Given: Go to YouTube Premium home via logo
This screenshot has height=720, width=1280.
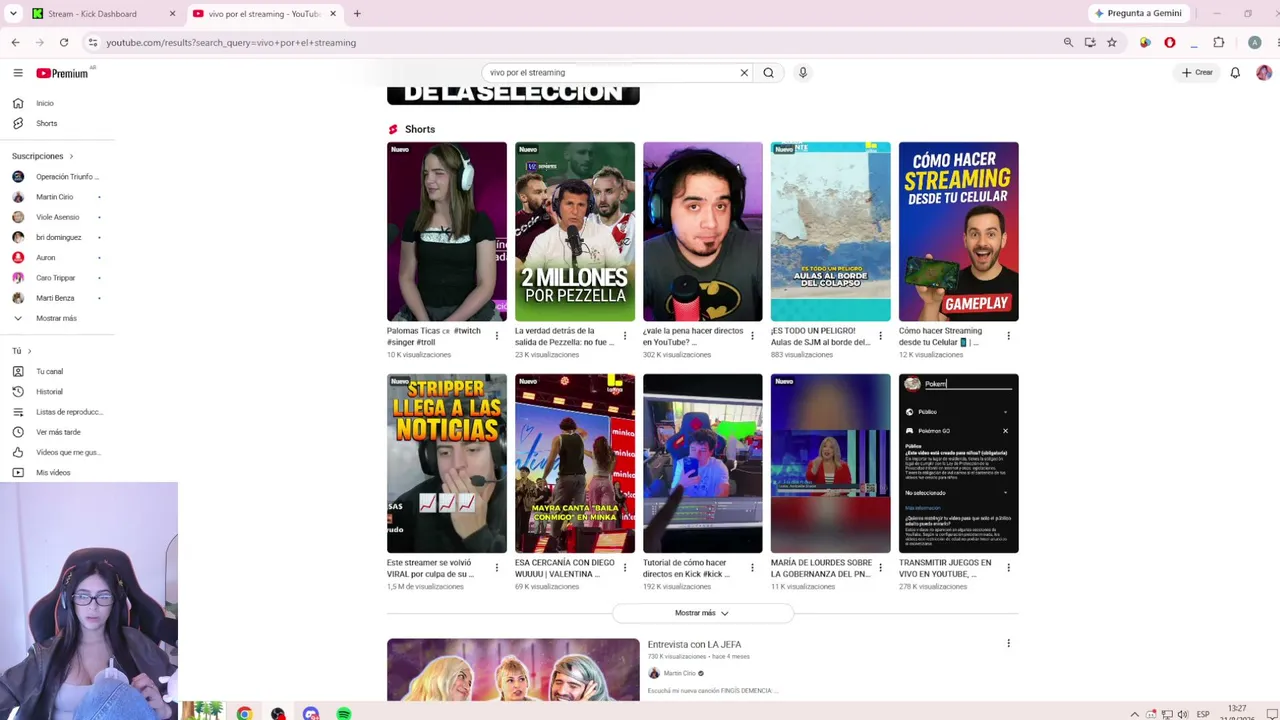Looking at the screenshot, I should coord(62,73).
